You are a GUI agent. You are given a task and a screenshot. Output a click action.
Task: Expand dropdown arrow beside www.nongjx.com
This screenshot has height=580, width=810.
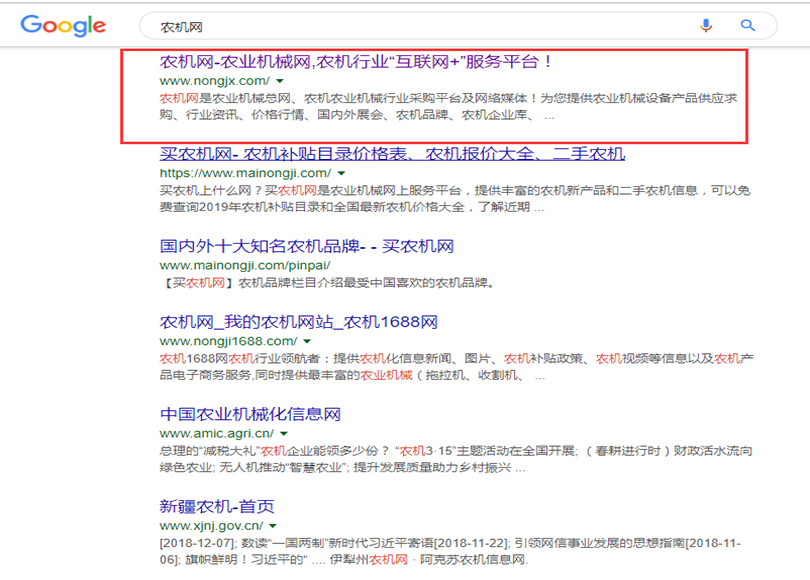[281, 81]
